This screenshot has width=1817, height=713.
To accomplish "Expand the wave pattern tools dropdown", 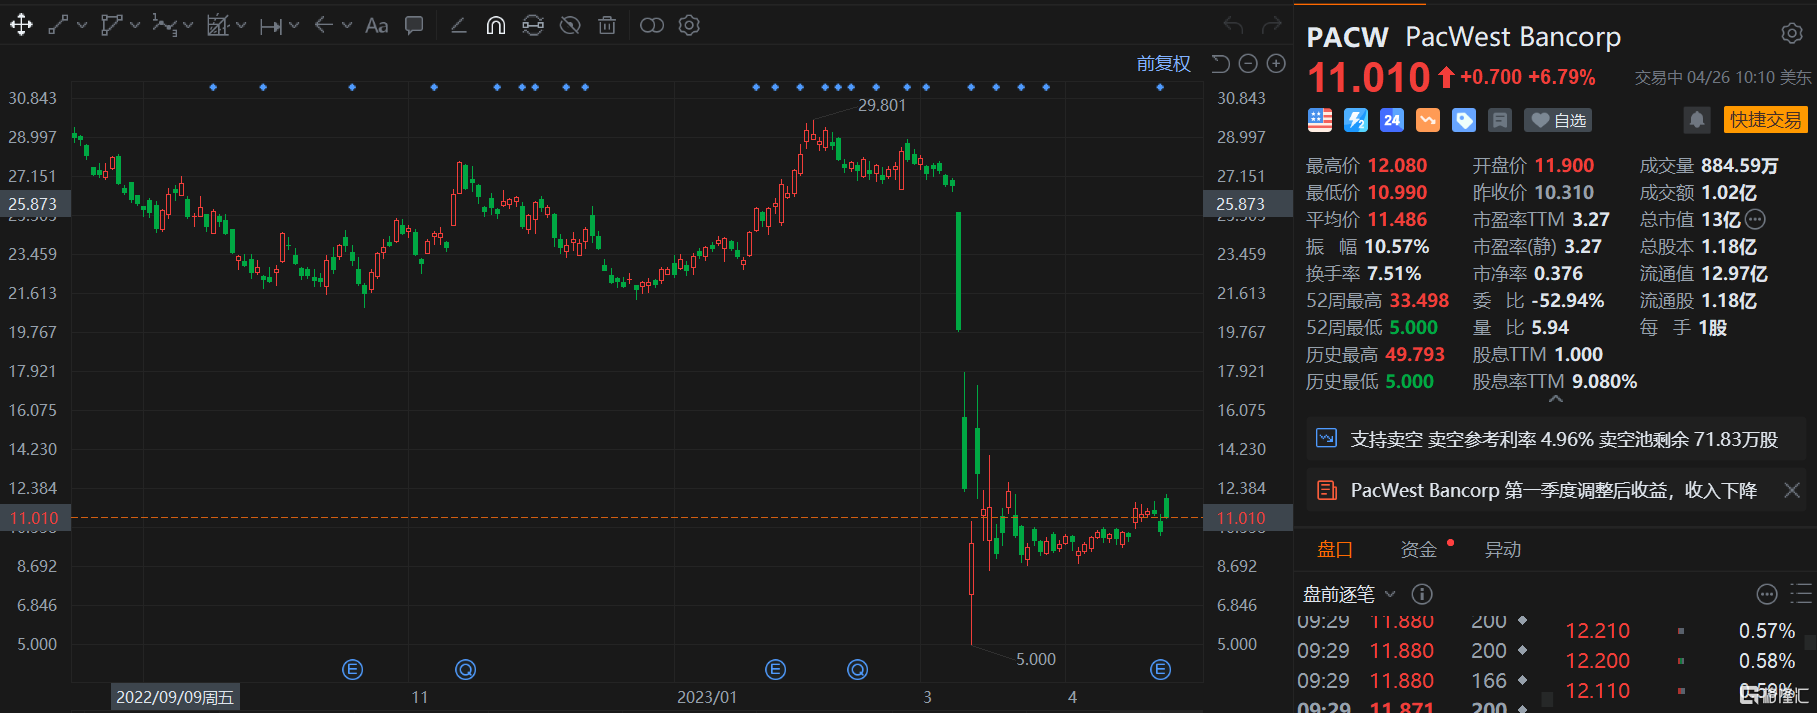I will click(x=187, y=25).
